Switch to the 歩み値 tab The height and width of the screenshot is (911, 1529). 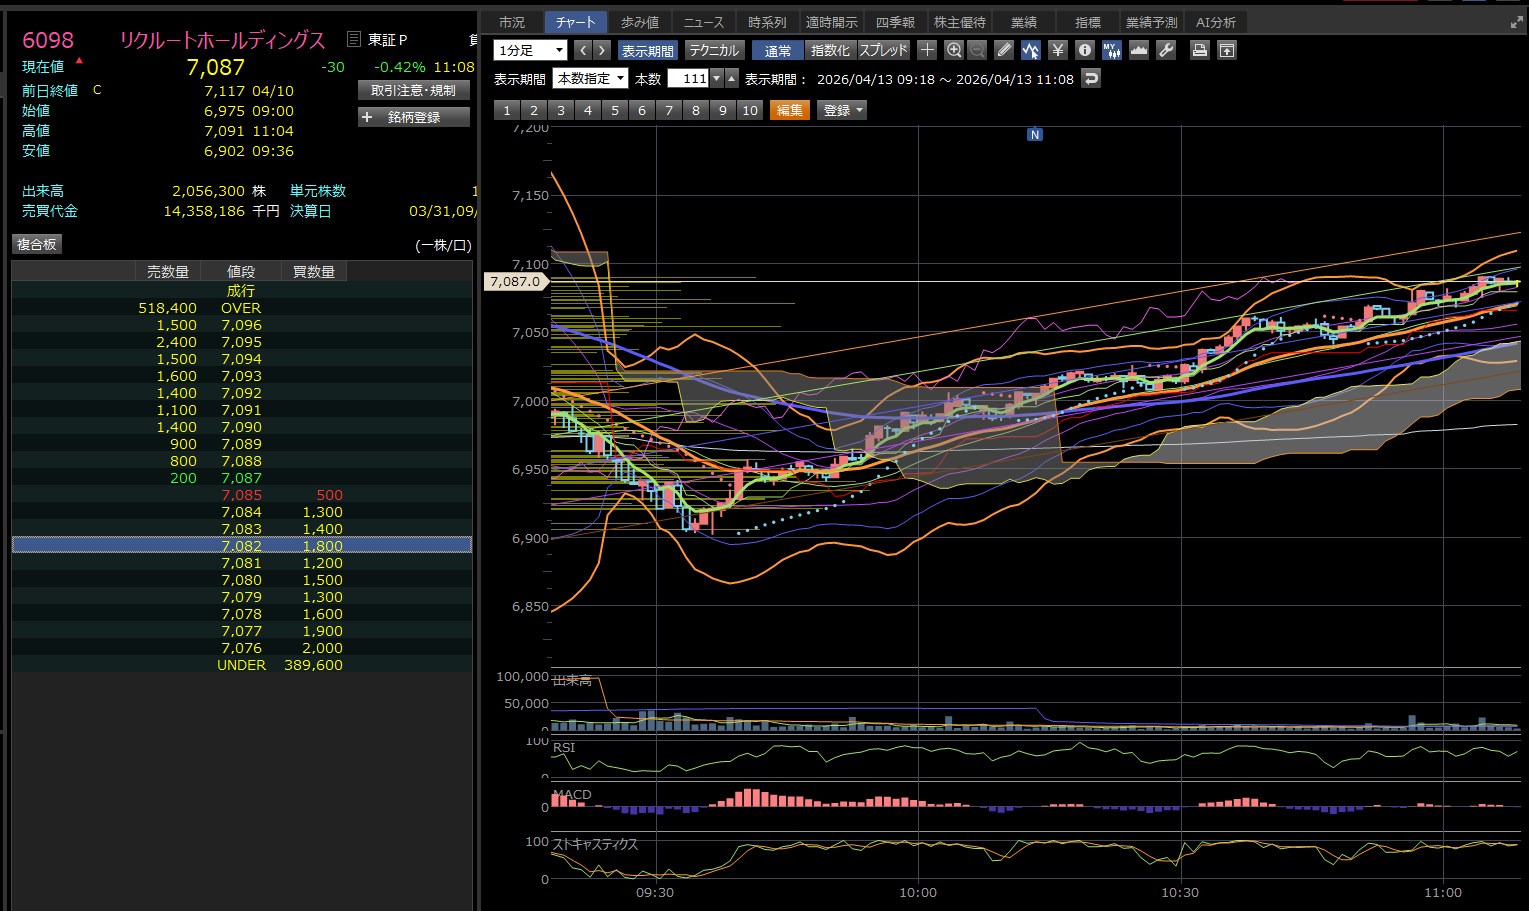coord(640,22)
